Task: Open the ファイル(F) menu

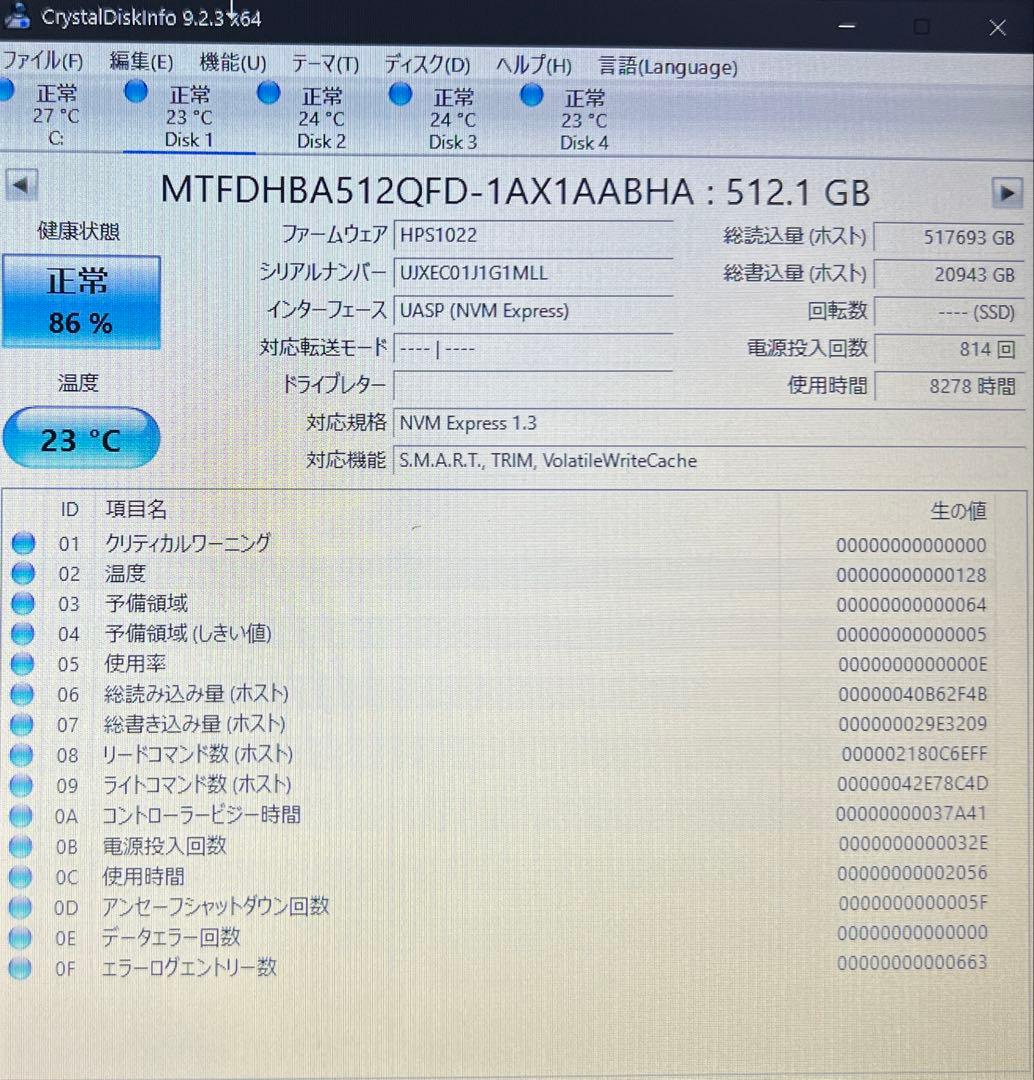Action: click(x=43, y=61)
